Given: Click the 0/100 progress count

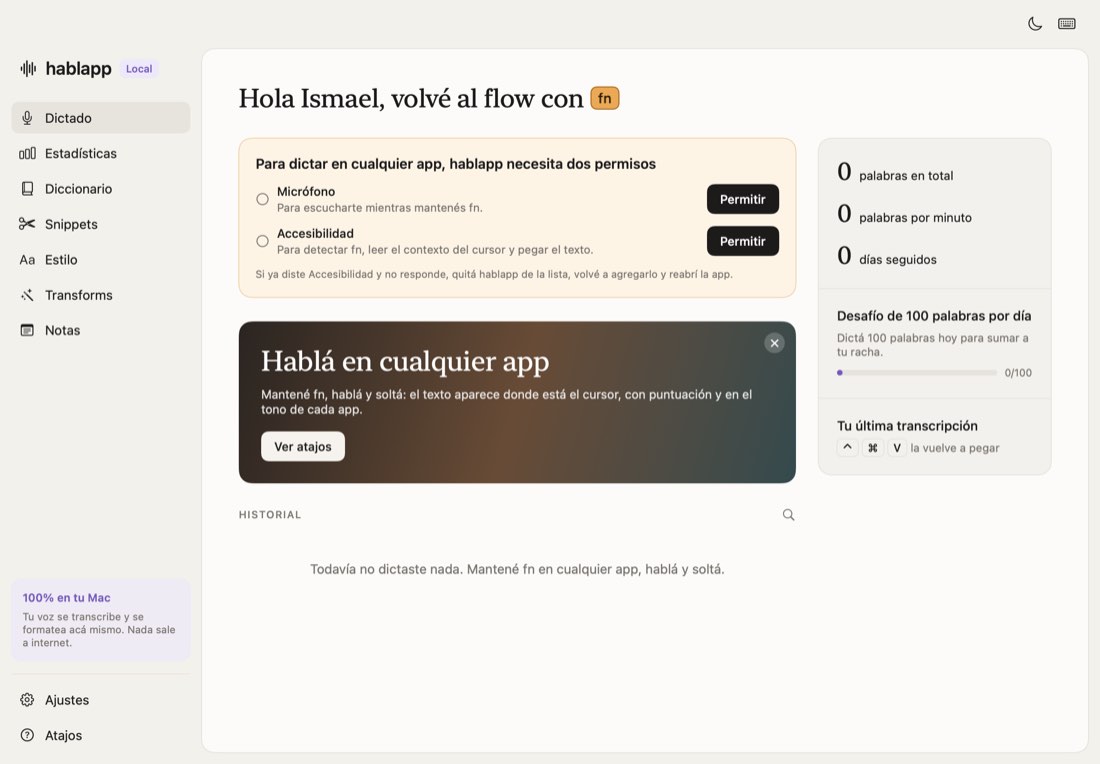Looking at the screenshot, I should tap(1018, 373).
